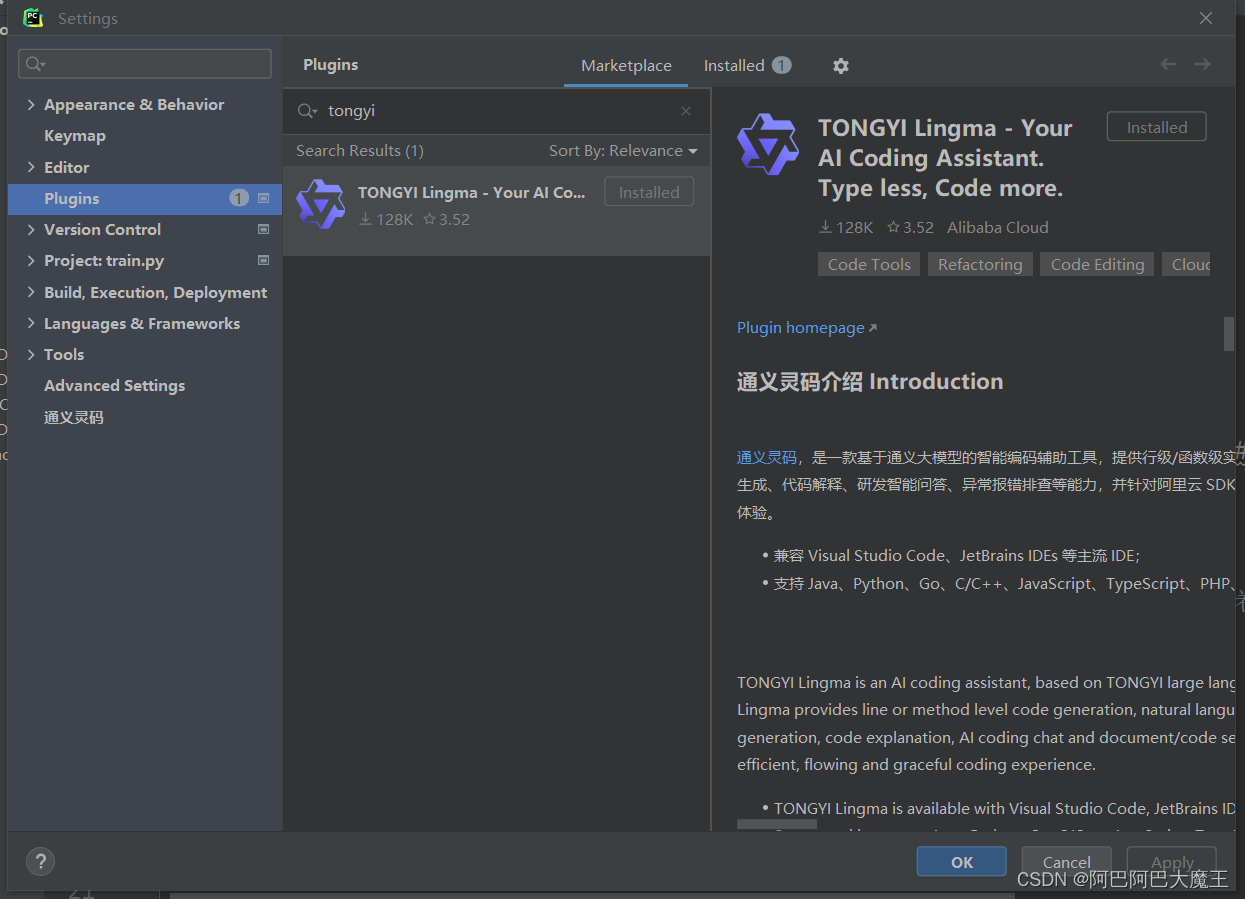The width and height of the screenshot is (1245, 899).
Task: Click the Plugins panel heading
Action: pyautogui.click(x=331, y=64)
